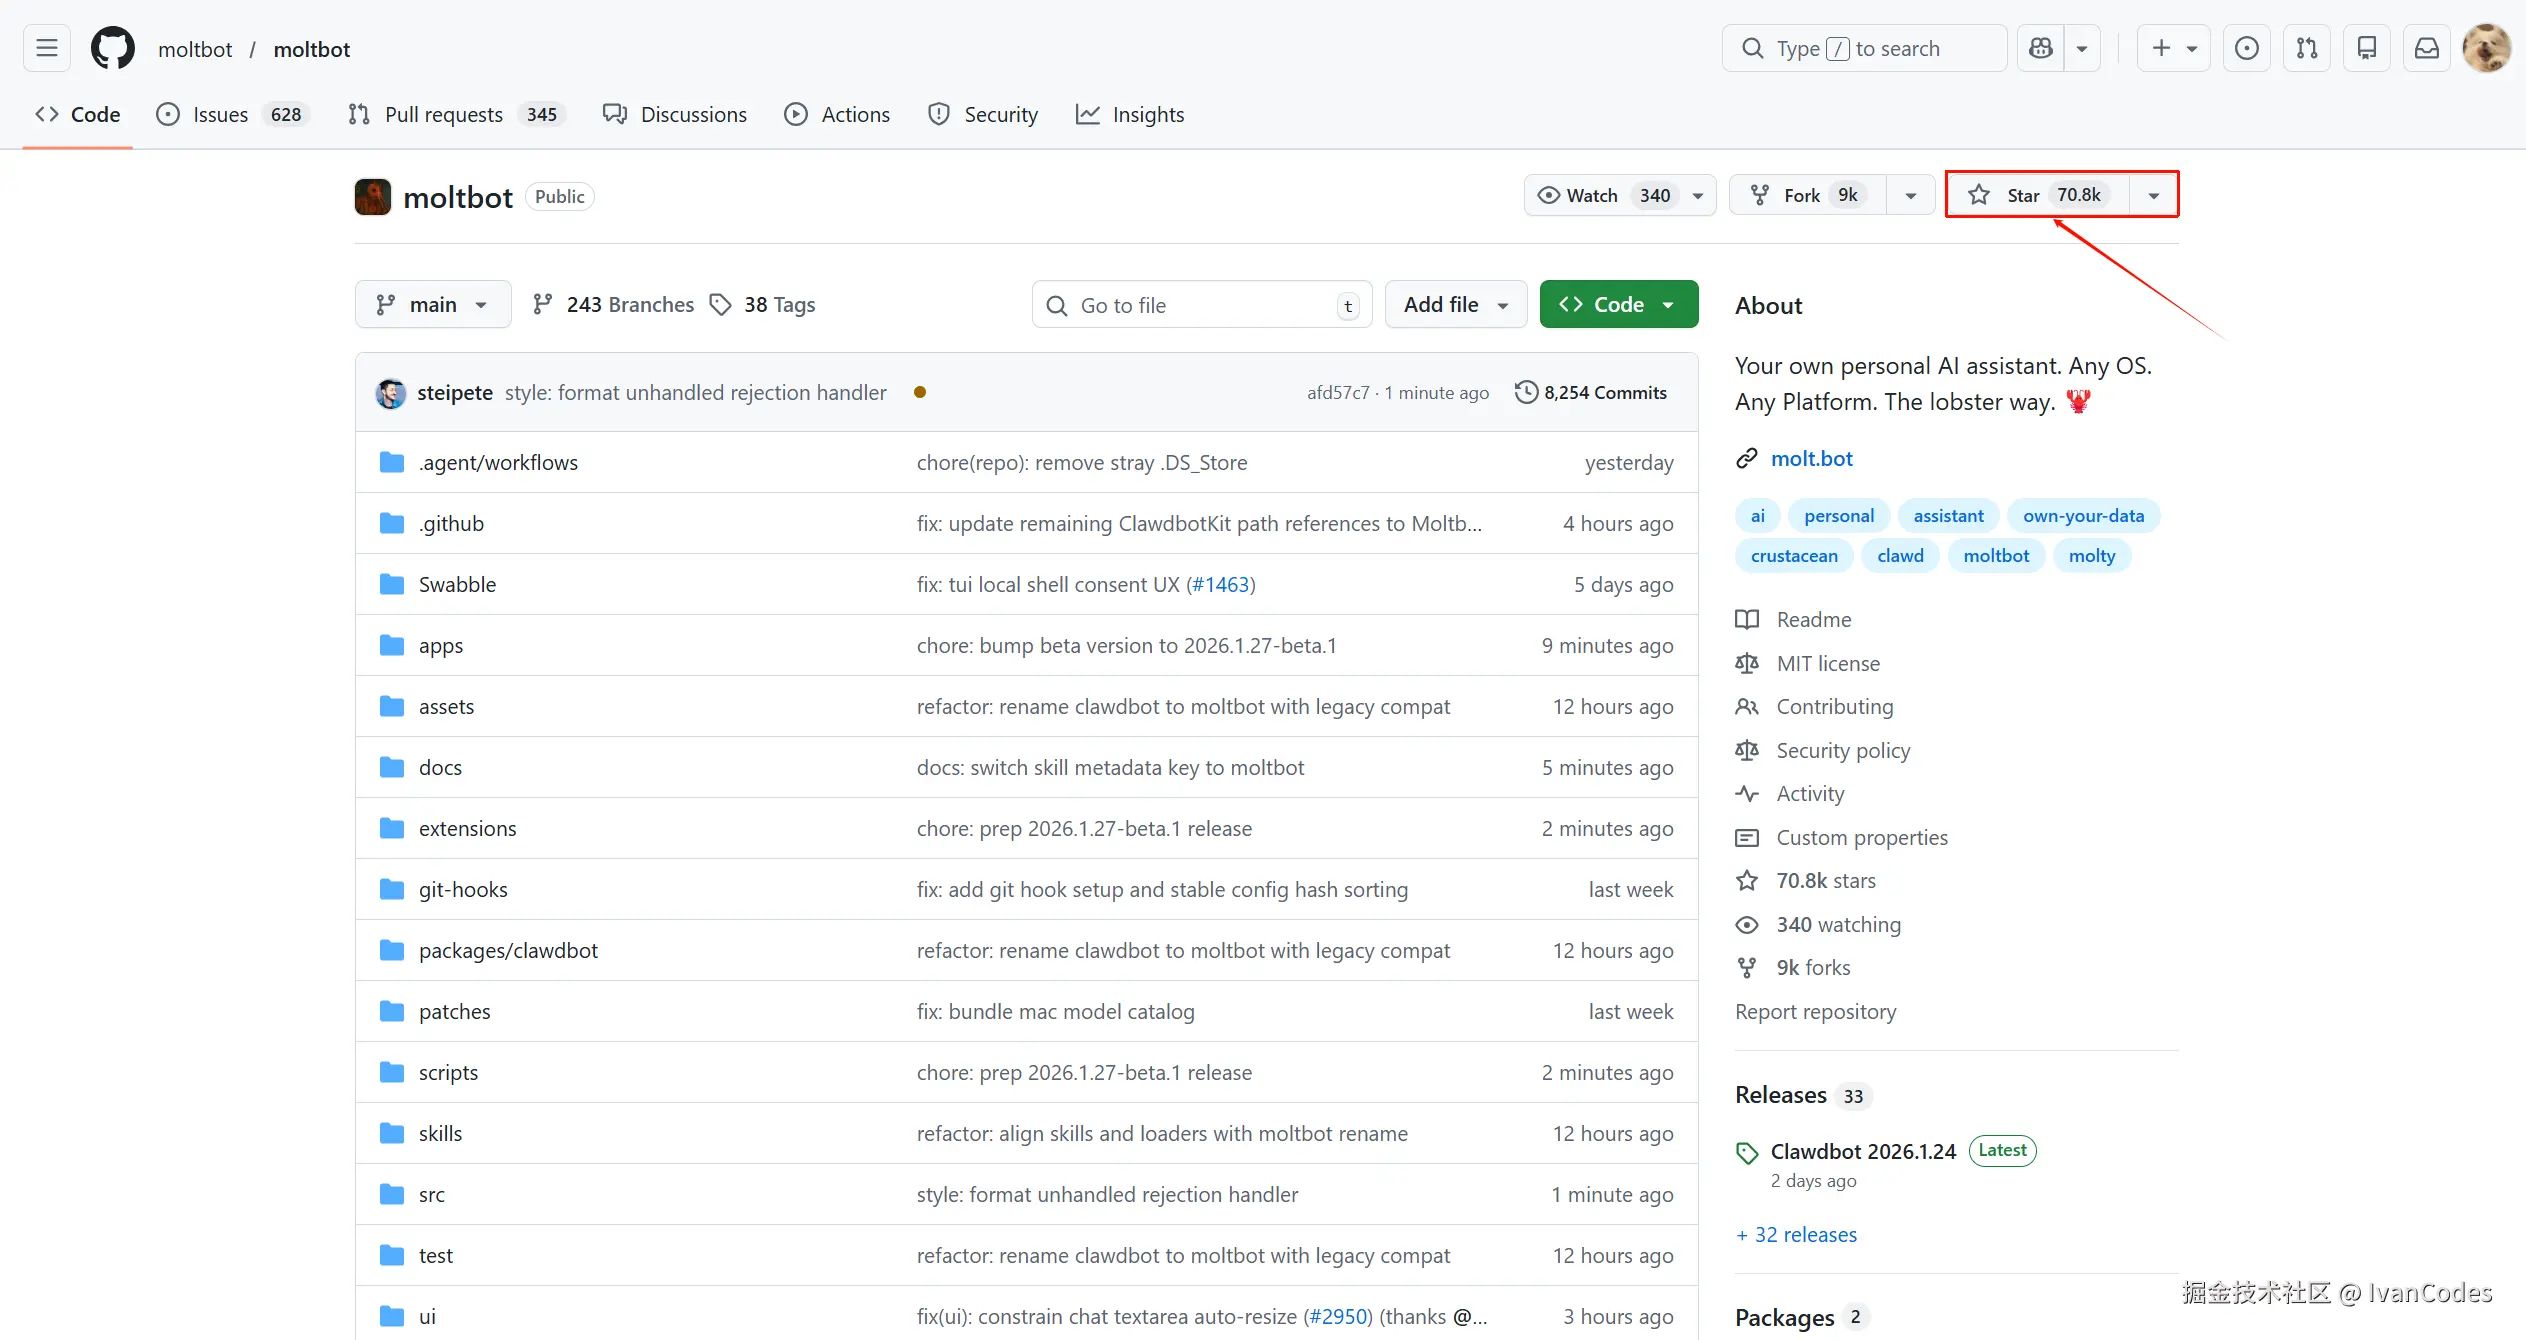This screenshot has width=2526, height=1340.
Task: Click the GitHub logo icon
Action: [x=113, y=48]
